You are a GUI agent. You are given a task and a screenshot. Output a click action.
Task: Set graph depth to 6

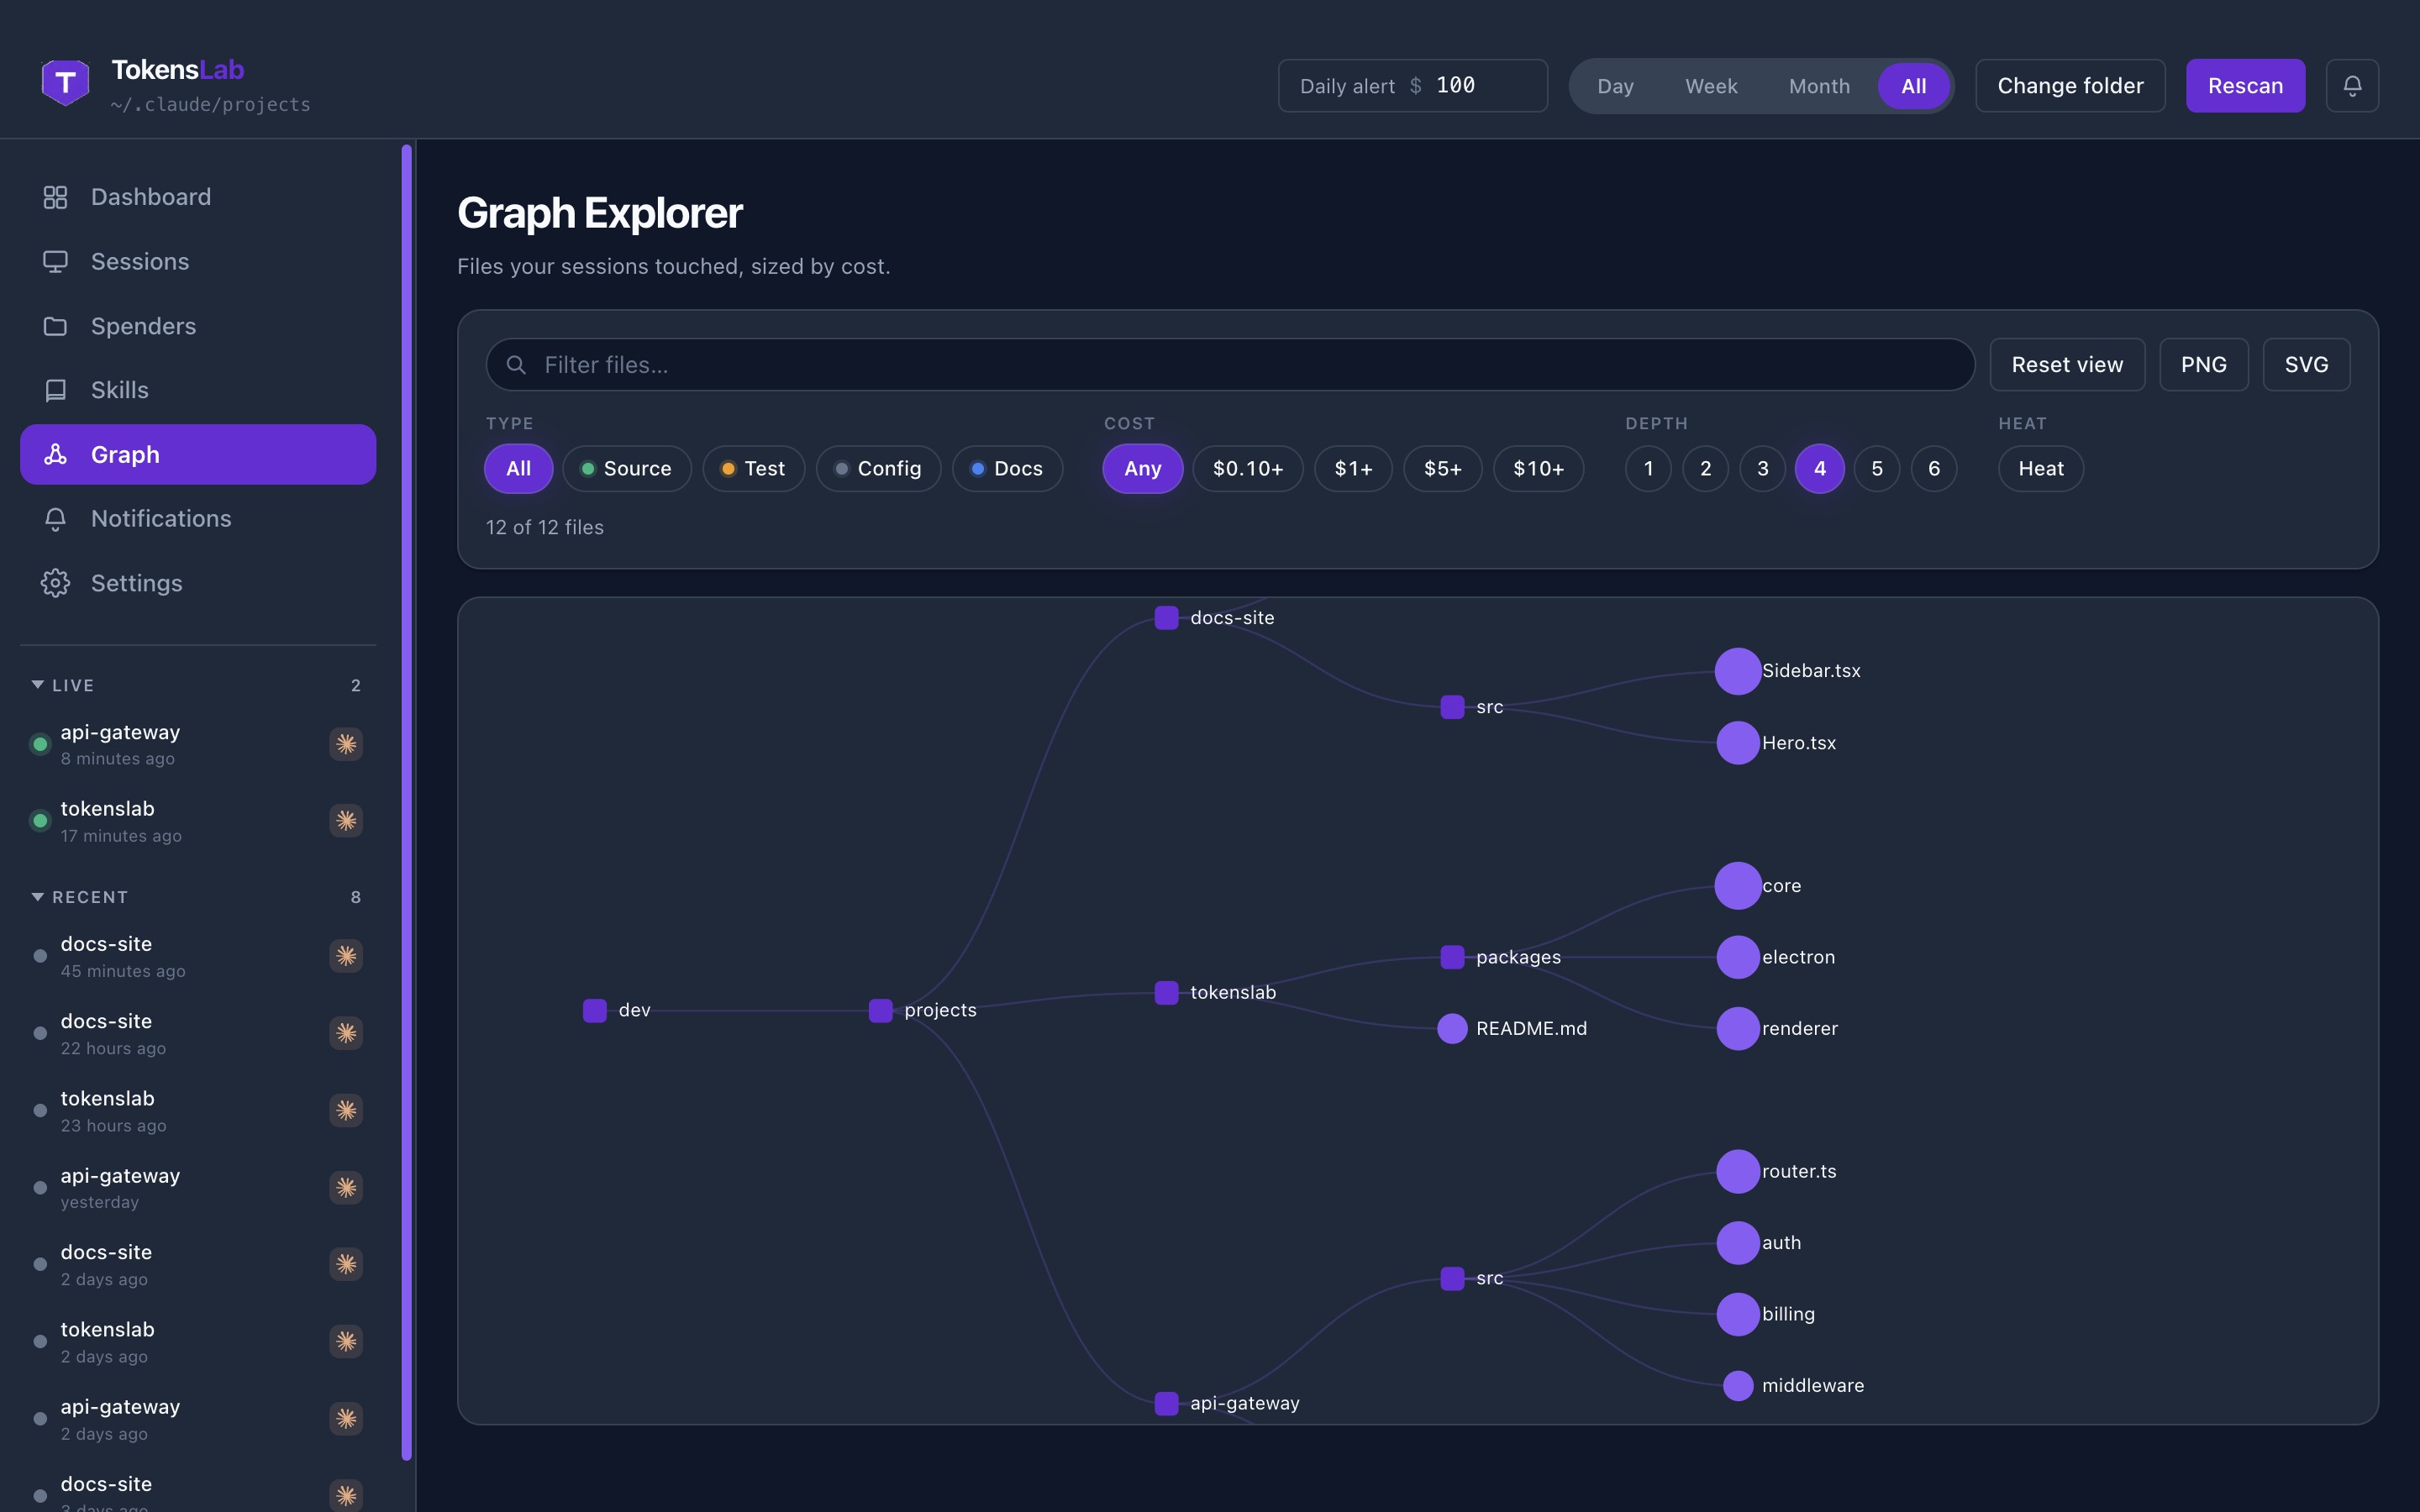(1933, 469)
